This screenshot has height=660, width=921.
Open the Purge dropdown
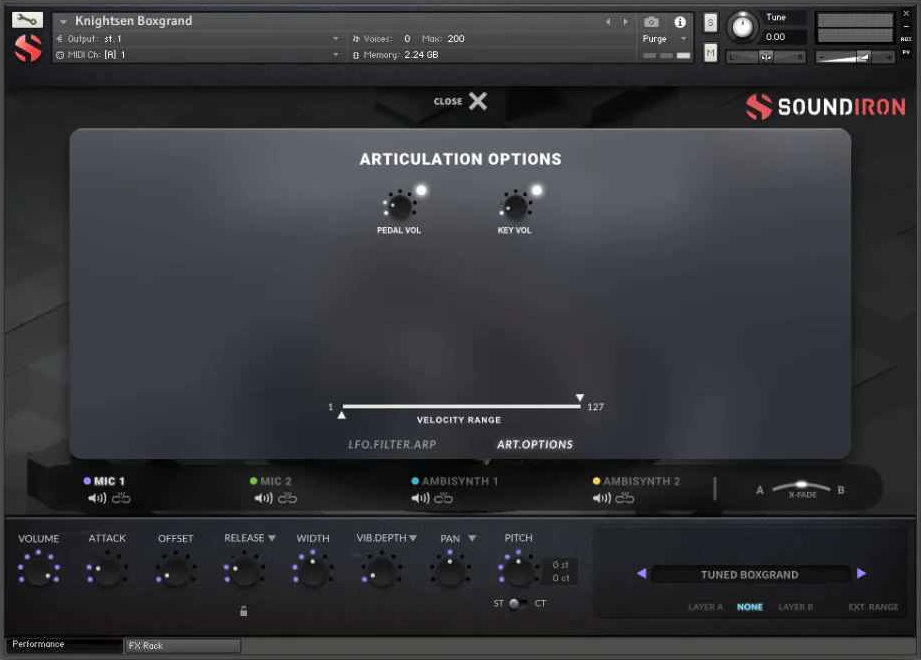(x=663, y=38)
